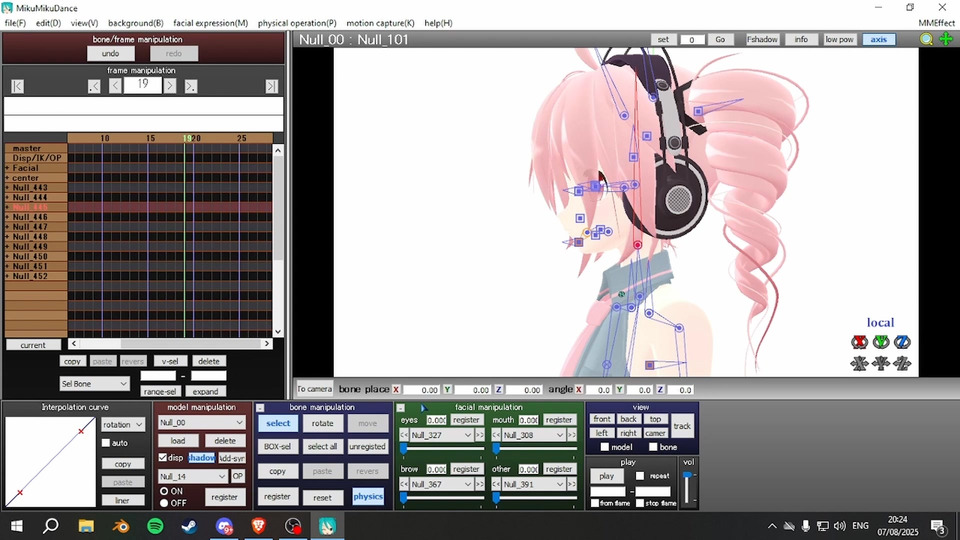This screenshot has width=960, height=540.
Task: Click the physics button
Action: click(368, 497)
